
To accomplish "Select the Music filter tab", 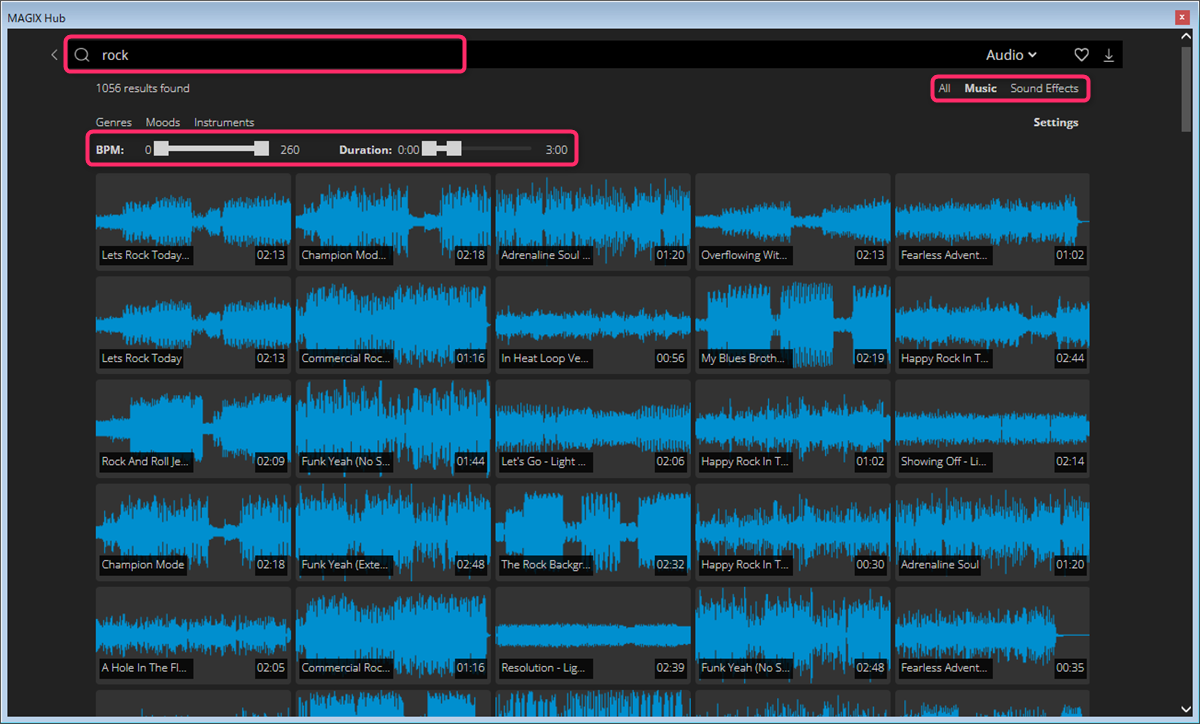I will (x=980, y=88).
